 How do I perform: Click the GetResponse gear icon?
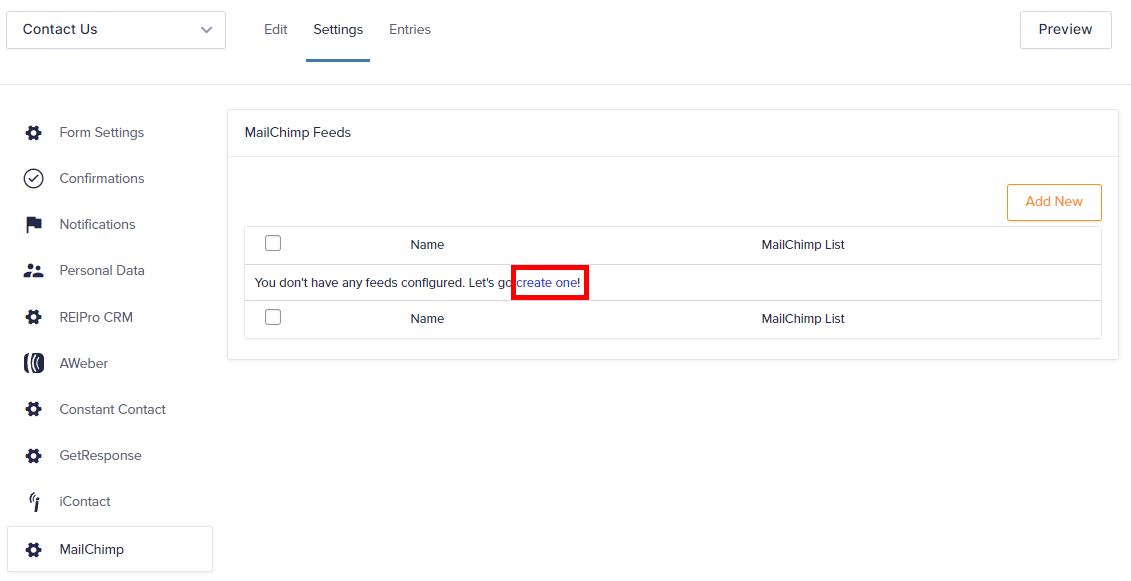[x=33, y=455]
